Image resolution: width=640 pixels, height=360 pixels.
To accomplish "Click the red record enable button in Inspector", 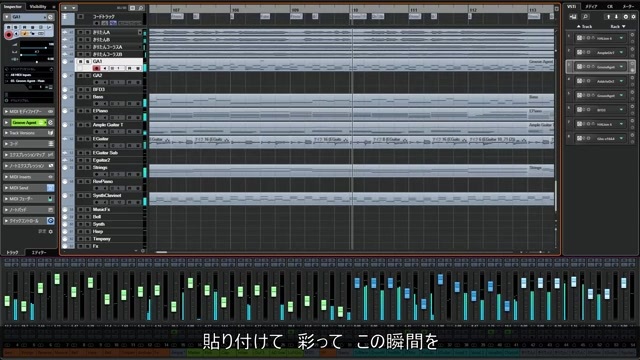I will point(9,35).
